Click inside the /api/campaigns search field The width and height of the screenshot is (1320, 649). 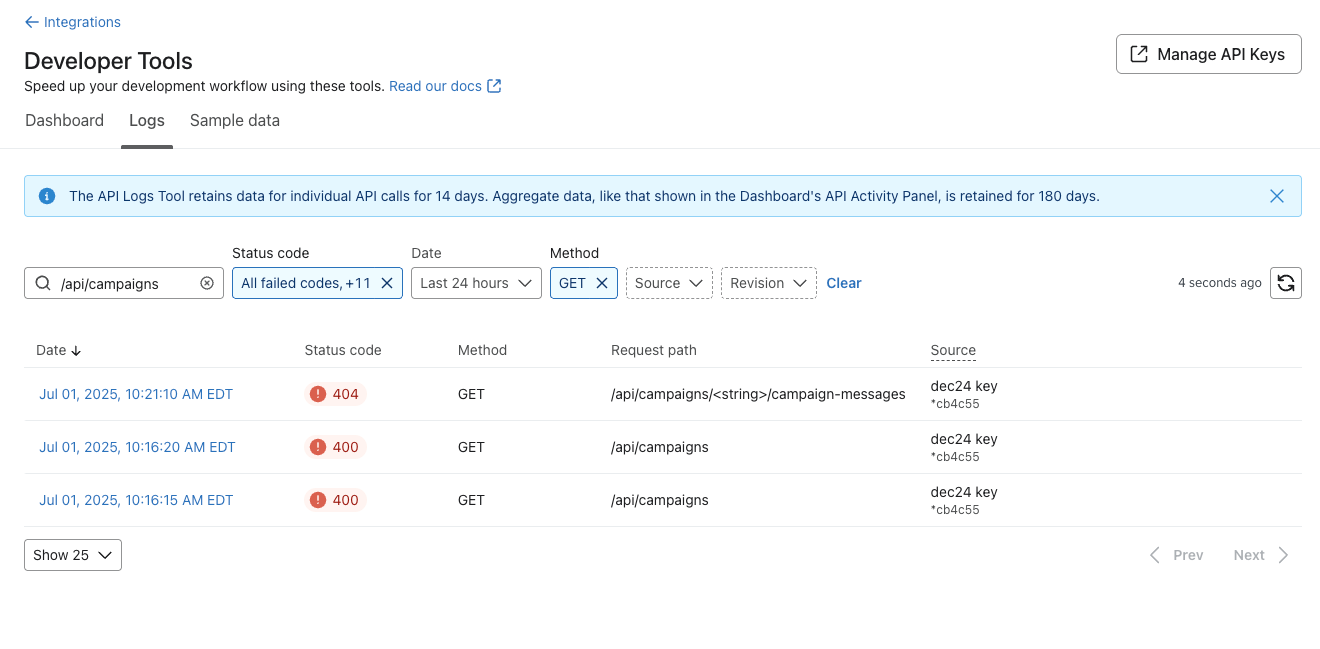click(124, 283)
